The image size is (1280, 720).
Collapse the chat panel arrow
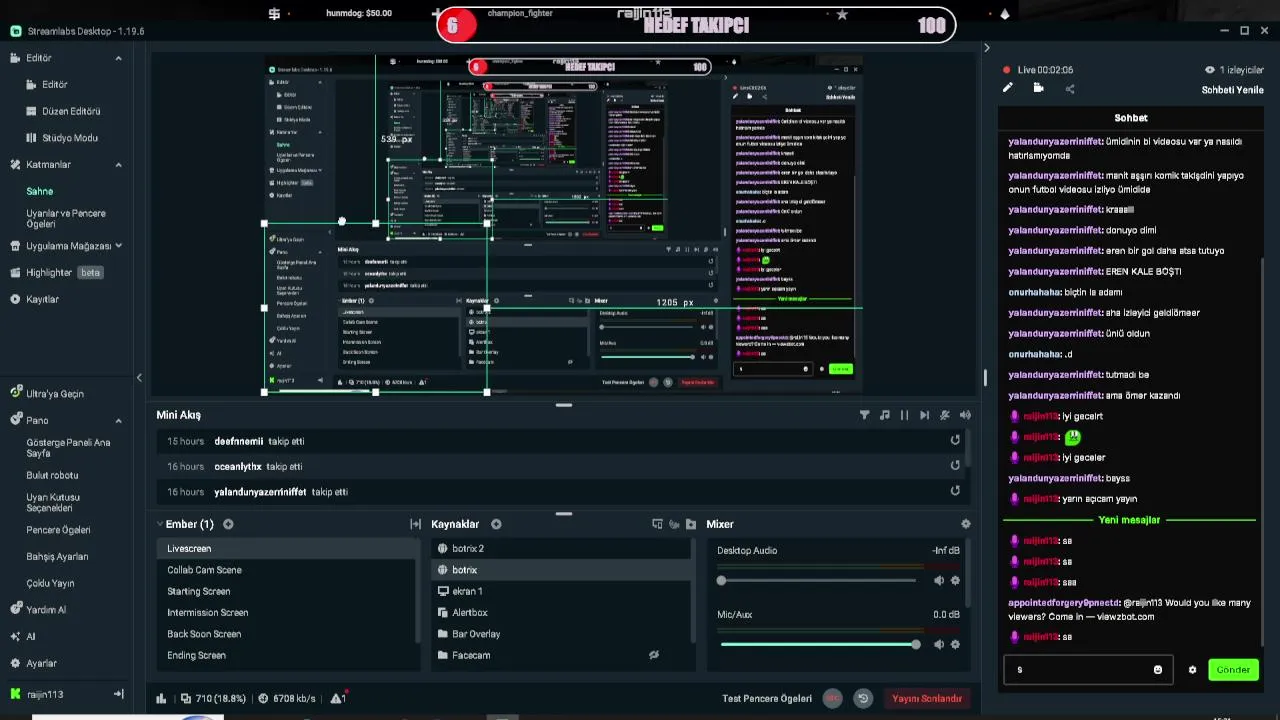(x=986, y=47)
